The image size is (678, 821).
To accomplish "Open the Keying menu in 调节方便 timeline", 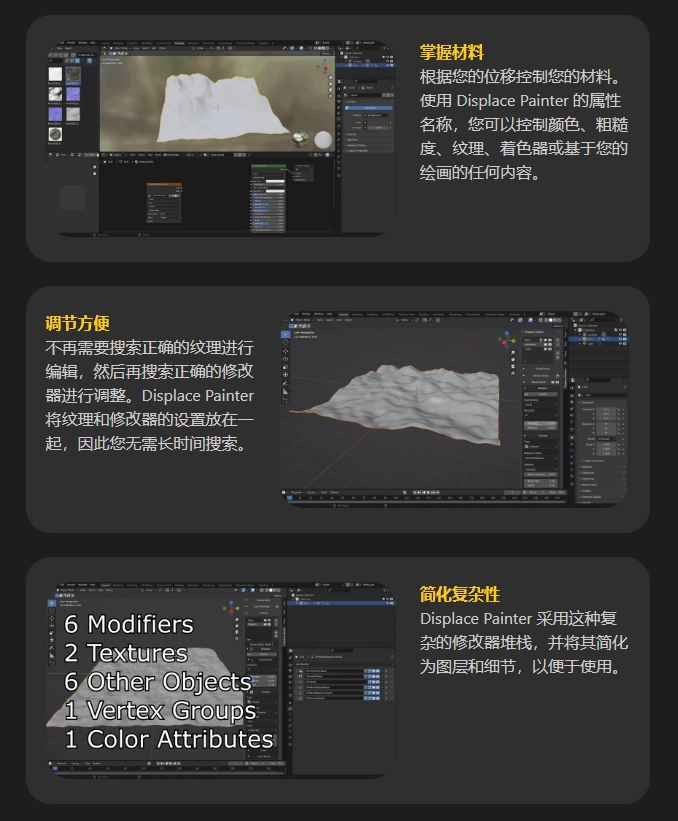I will (313, 492).
